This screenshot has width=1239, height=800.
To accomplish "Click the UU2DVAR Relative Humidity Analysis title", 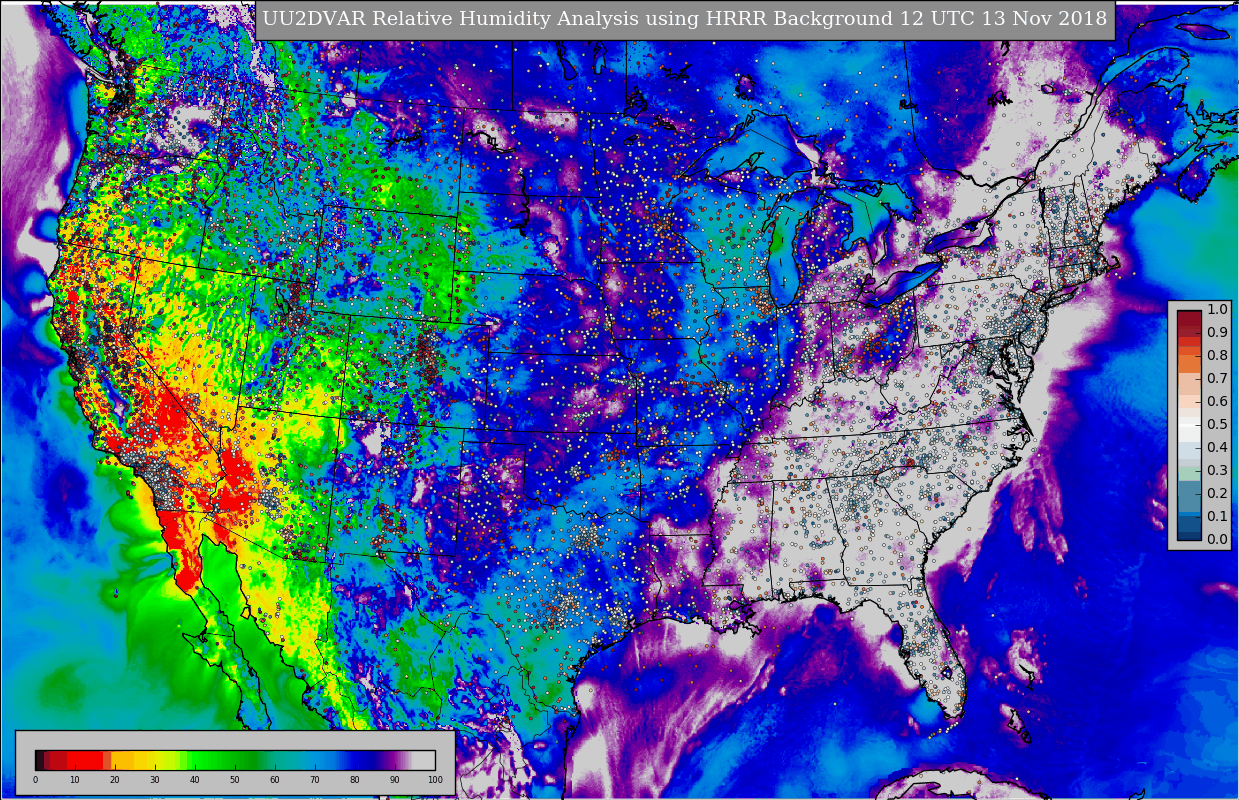I will click(685, 19).
